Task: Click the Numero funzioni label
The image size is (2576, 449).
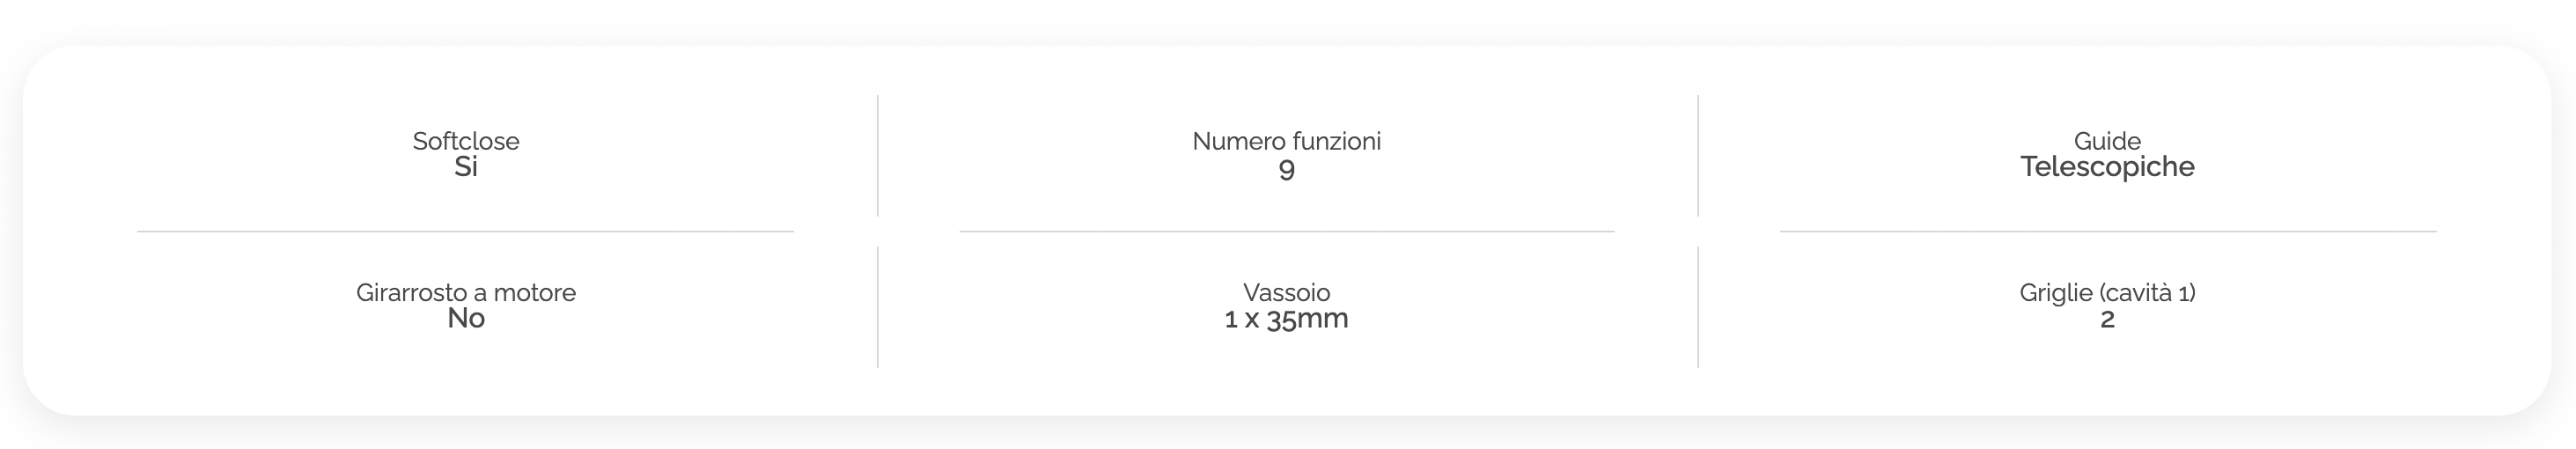Action: [1286, 141]
